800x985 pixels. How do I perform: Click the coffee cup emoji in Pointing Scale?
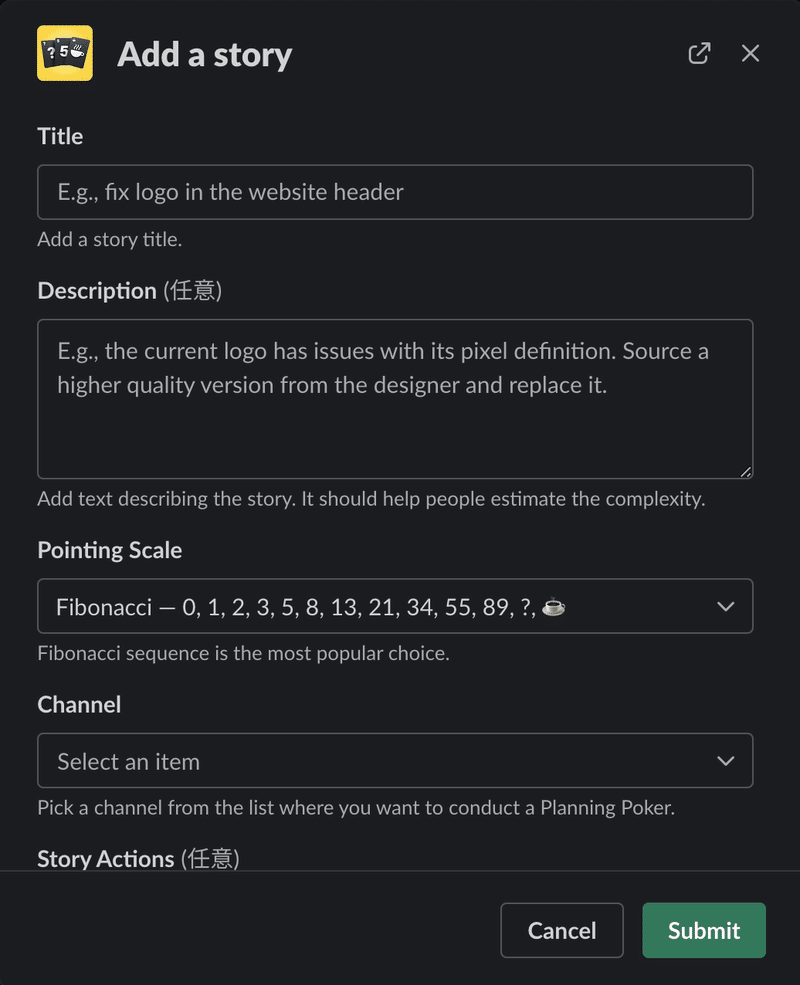click(x=553, y=607)
